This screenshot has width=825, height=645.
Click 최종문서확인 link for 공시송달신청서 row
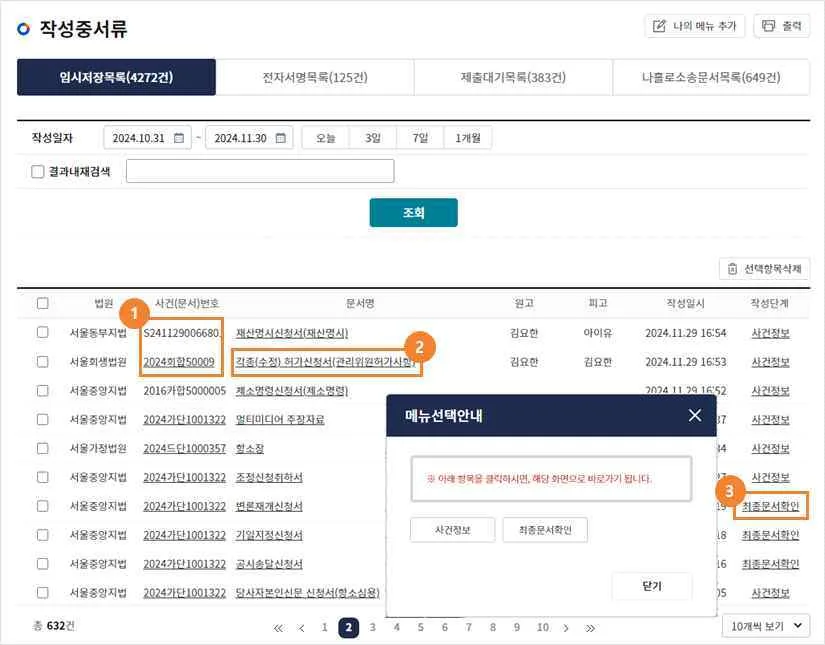click(770, 564)
